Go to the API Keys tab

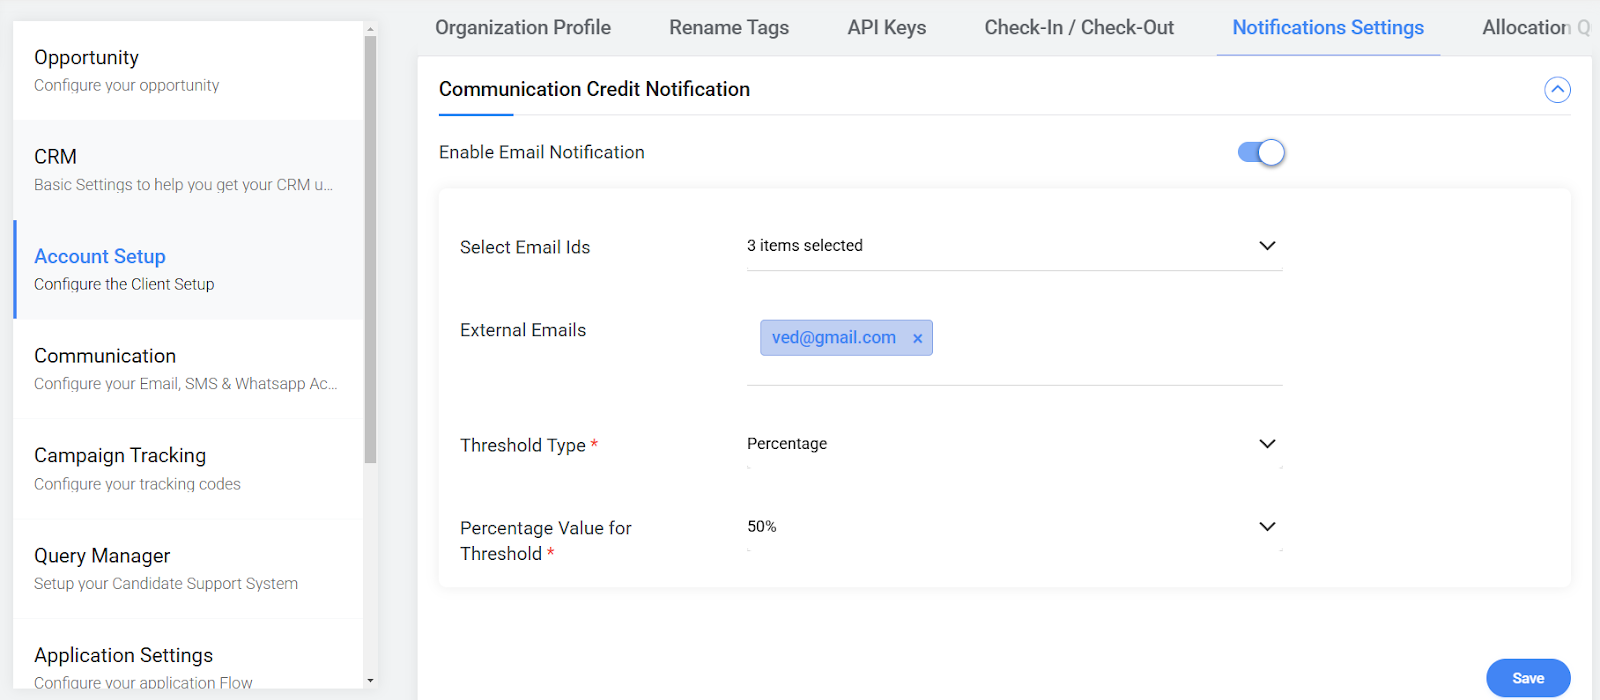tap(887, 28)
